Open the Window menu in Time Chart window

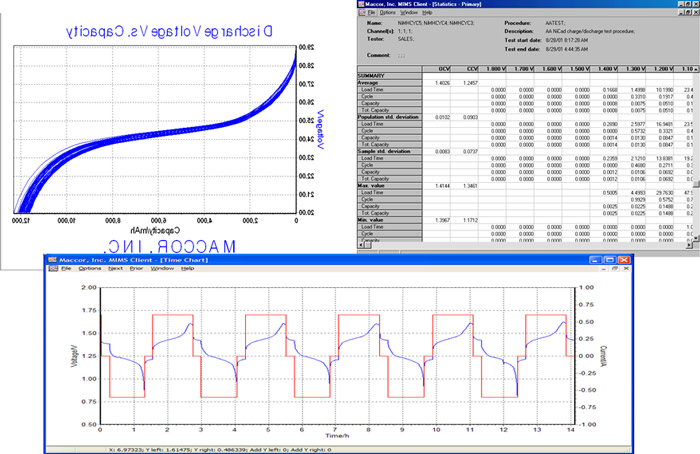pyautogui.click(x=162, y=268)
